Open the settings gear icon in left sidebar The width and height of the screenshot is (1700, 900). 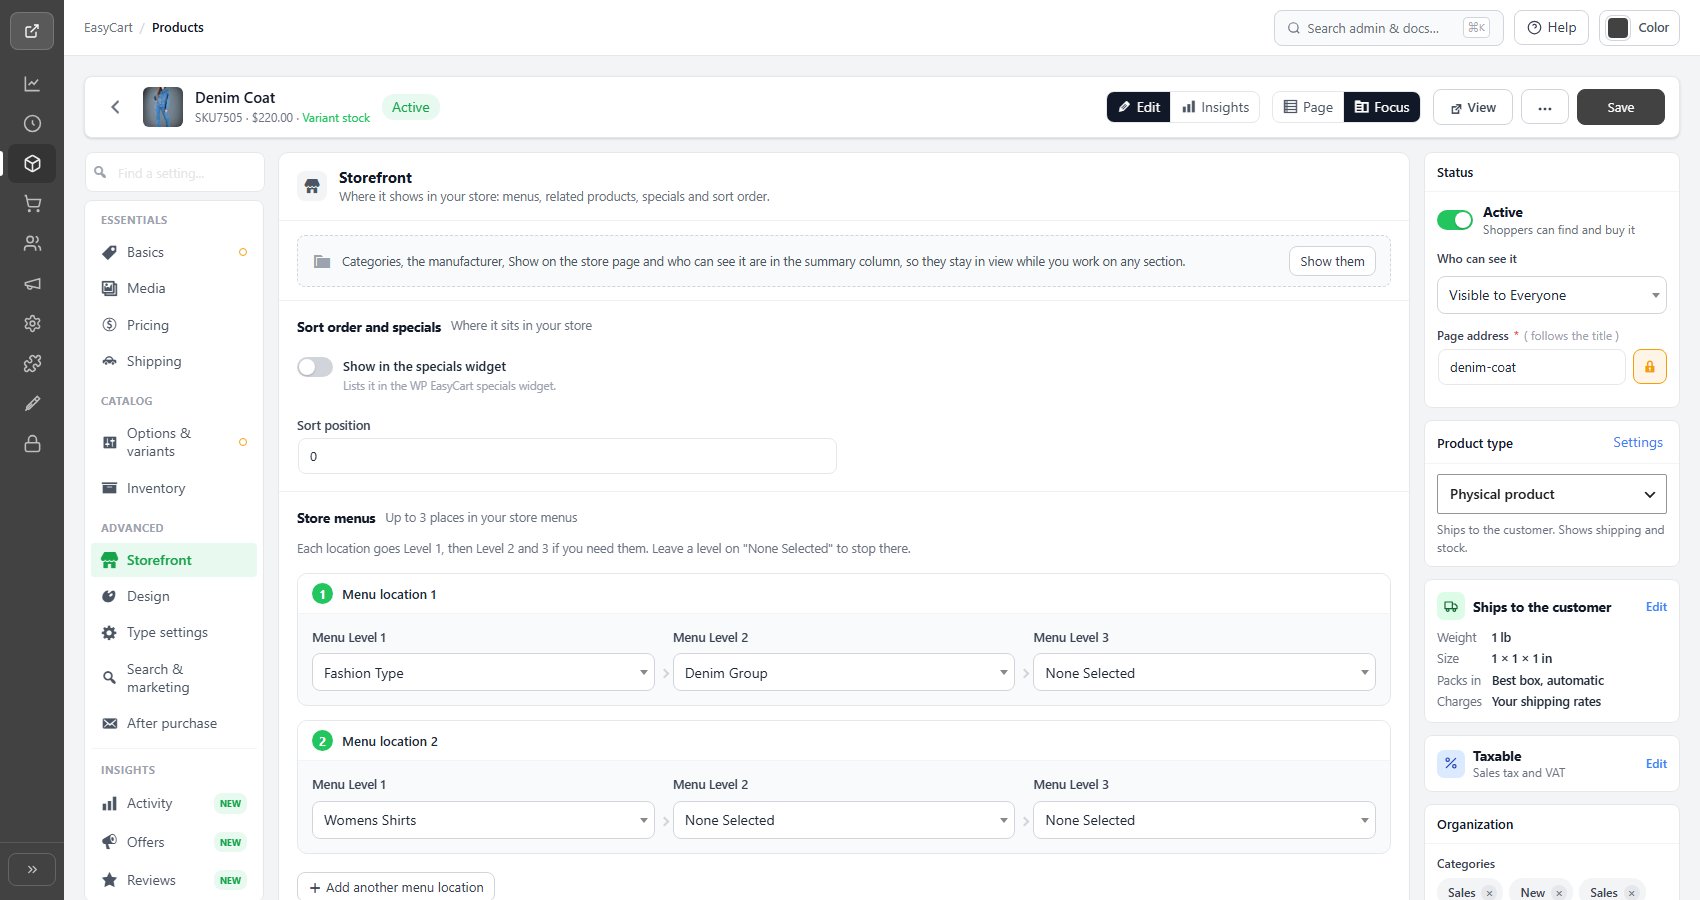[32, 324]
